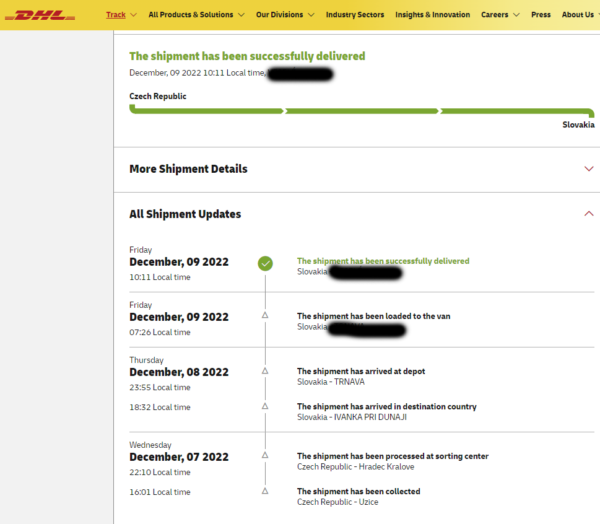Open the About Us menu

579,15
